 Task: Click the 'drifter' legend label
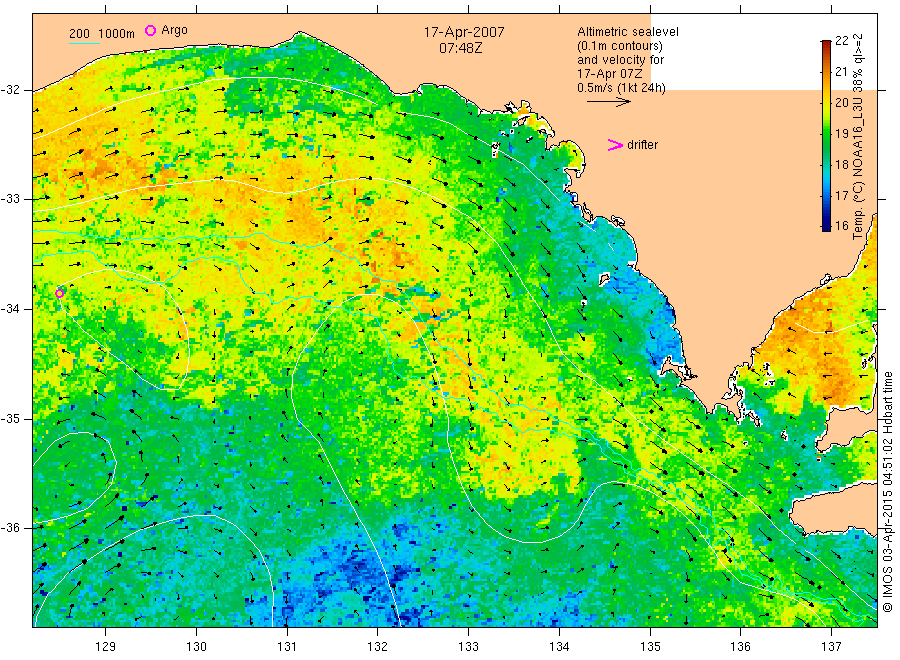(x=642, y=145)
